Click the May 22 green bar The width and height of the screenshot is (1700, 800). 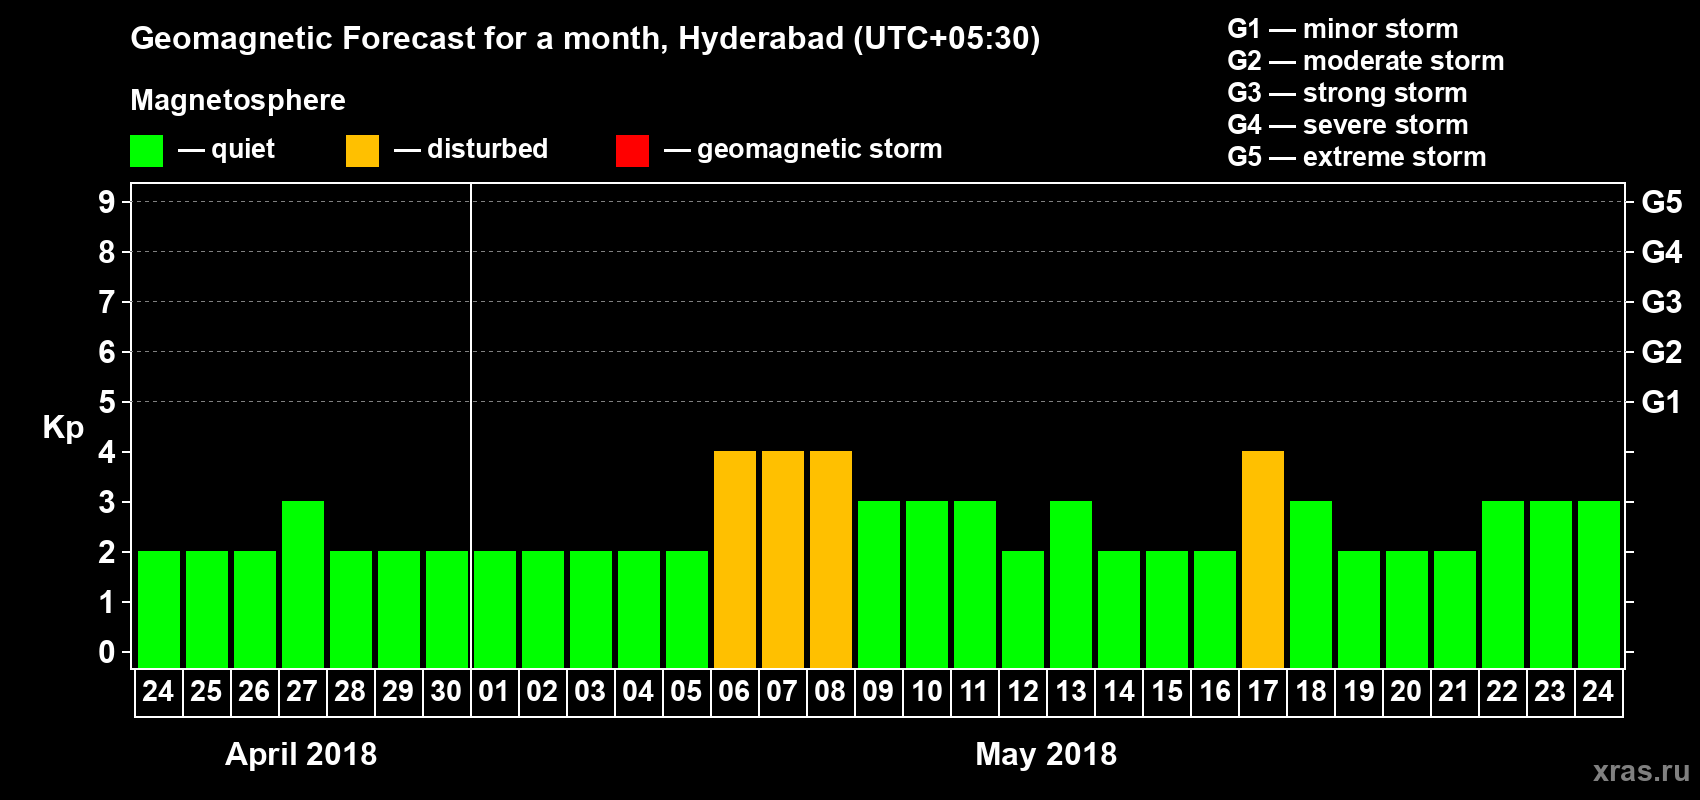click(1503, 584)
